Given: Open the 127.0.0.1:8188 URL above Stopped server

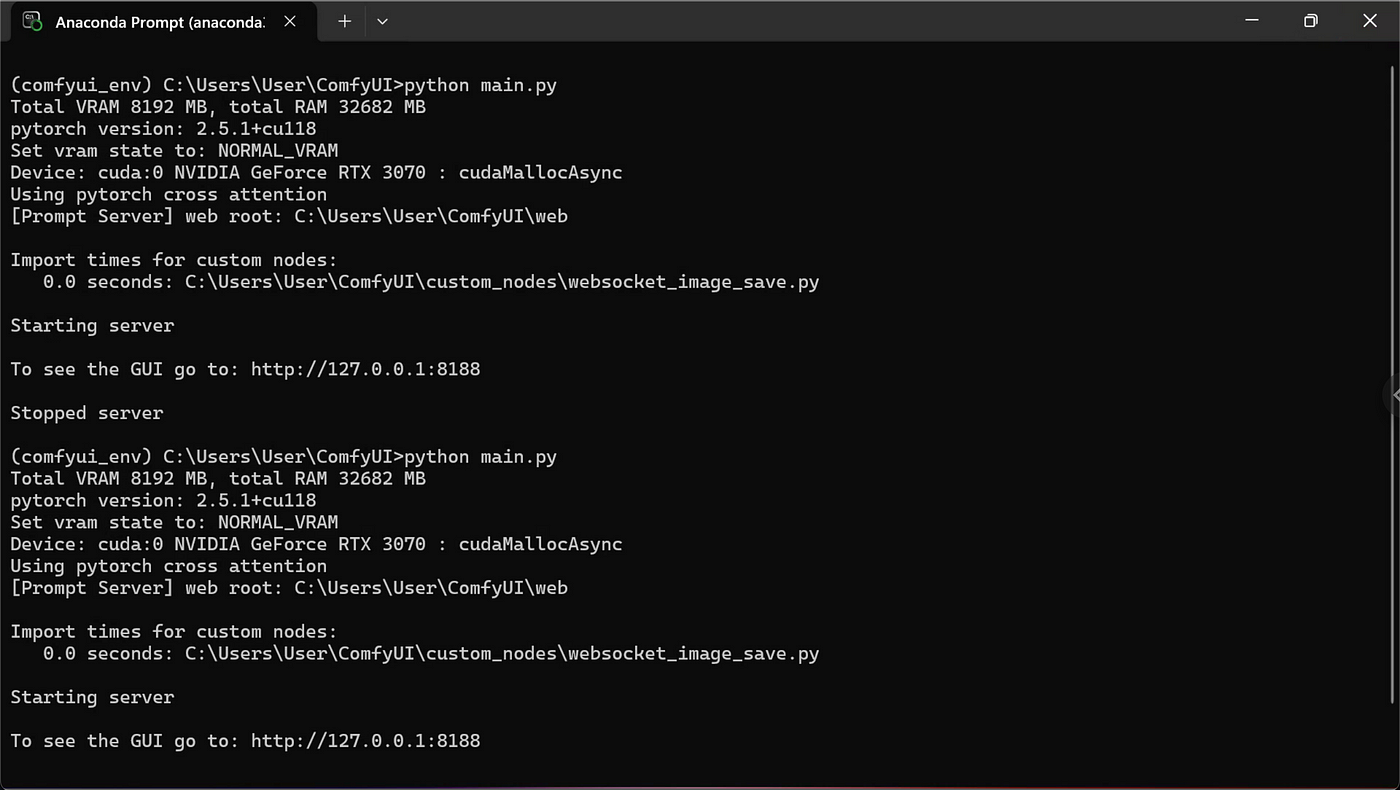Looking at the screenshot, I should (365, 369).
